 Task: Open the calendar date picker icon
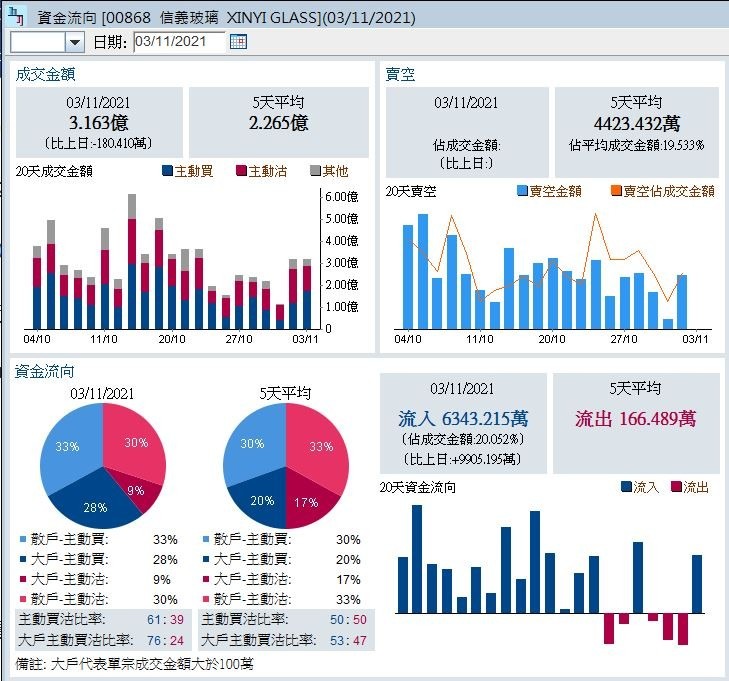click(x=238, y=41)
